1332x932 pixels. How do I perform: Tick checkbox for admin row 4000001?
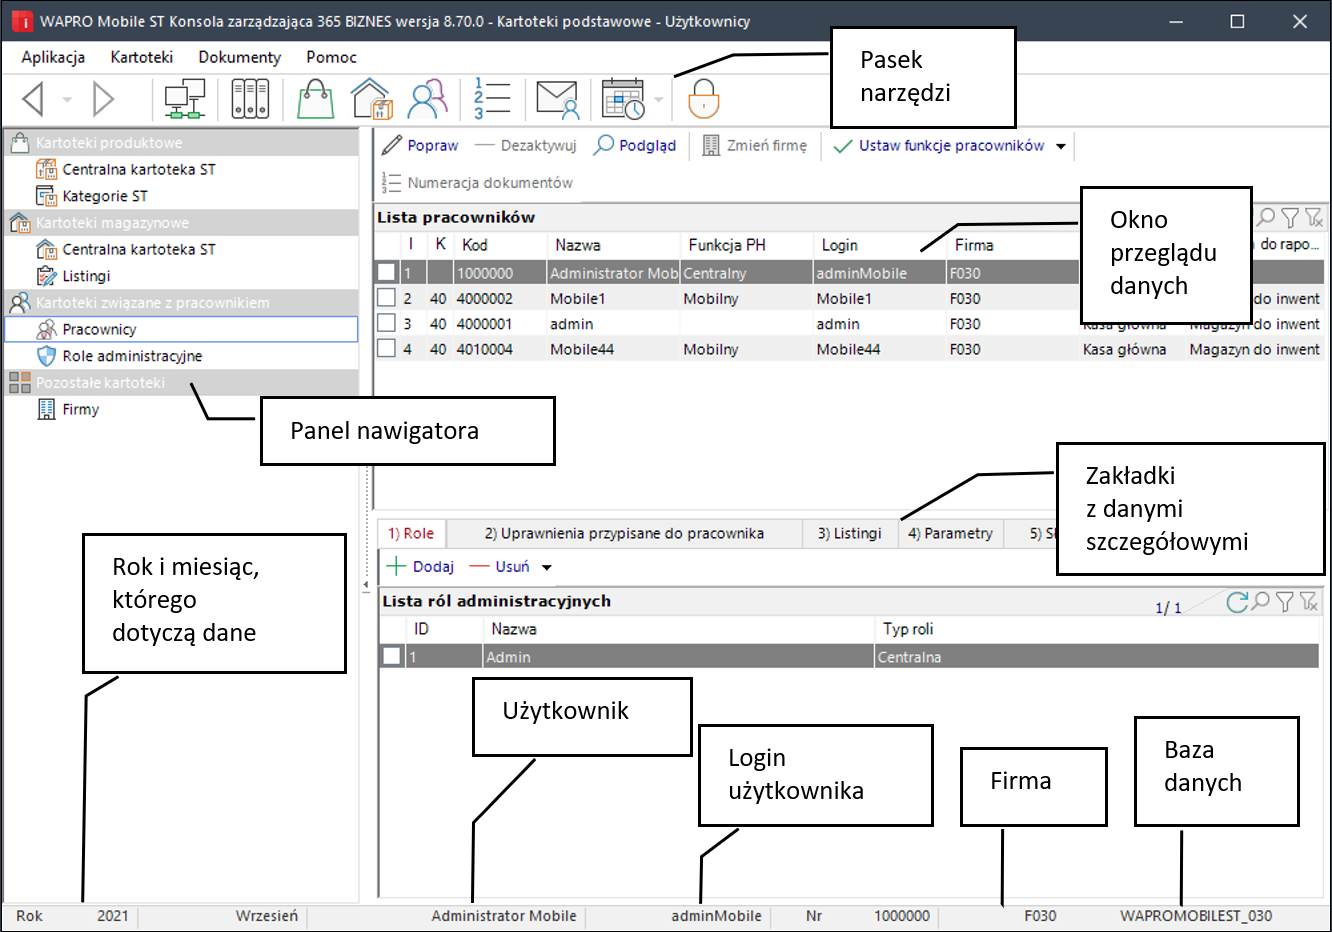tap(386, 323)
